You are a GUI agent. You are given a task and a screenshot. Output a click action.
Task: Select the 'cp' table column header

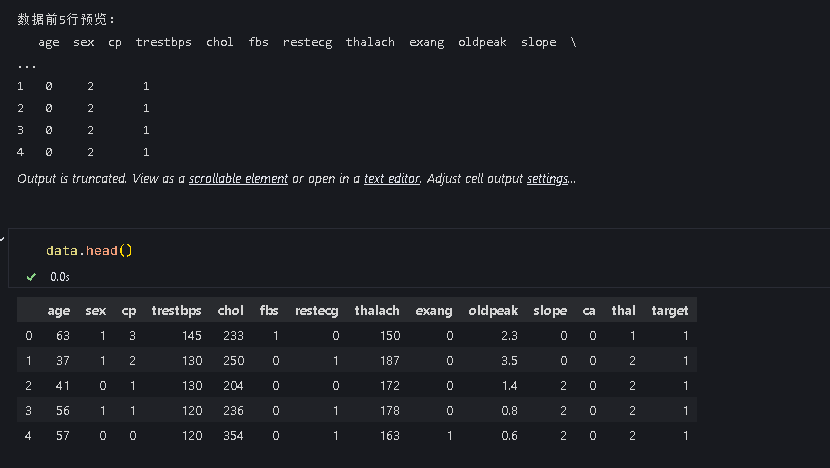[129, 310]
